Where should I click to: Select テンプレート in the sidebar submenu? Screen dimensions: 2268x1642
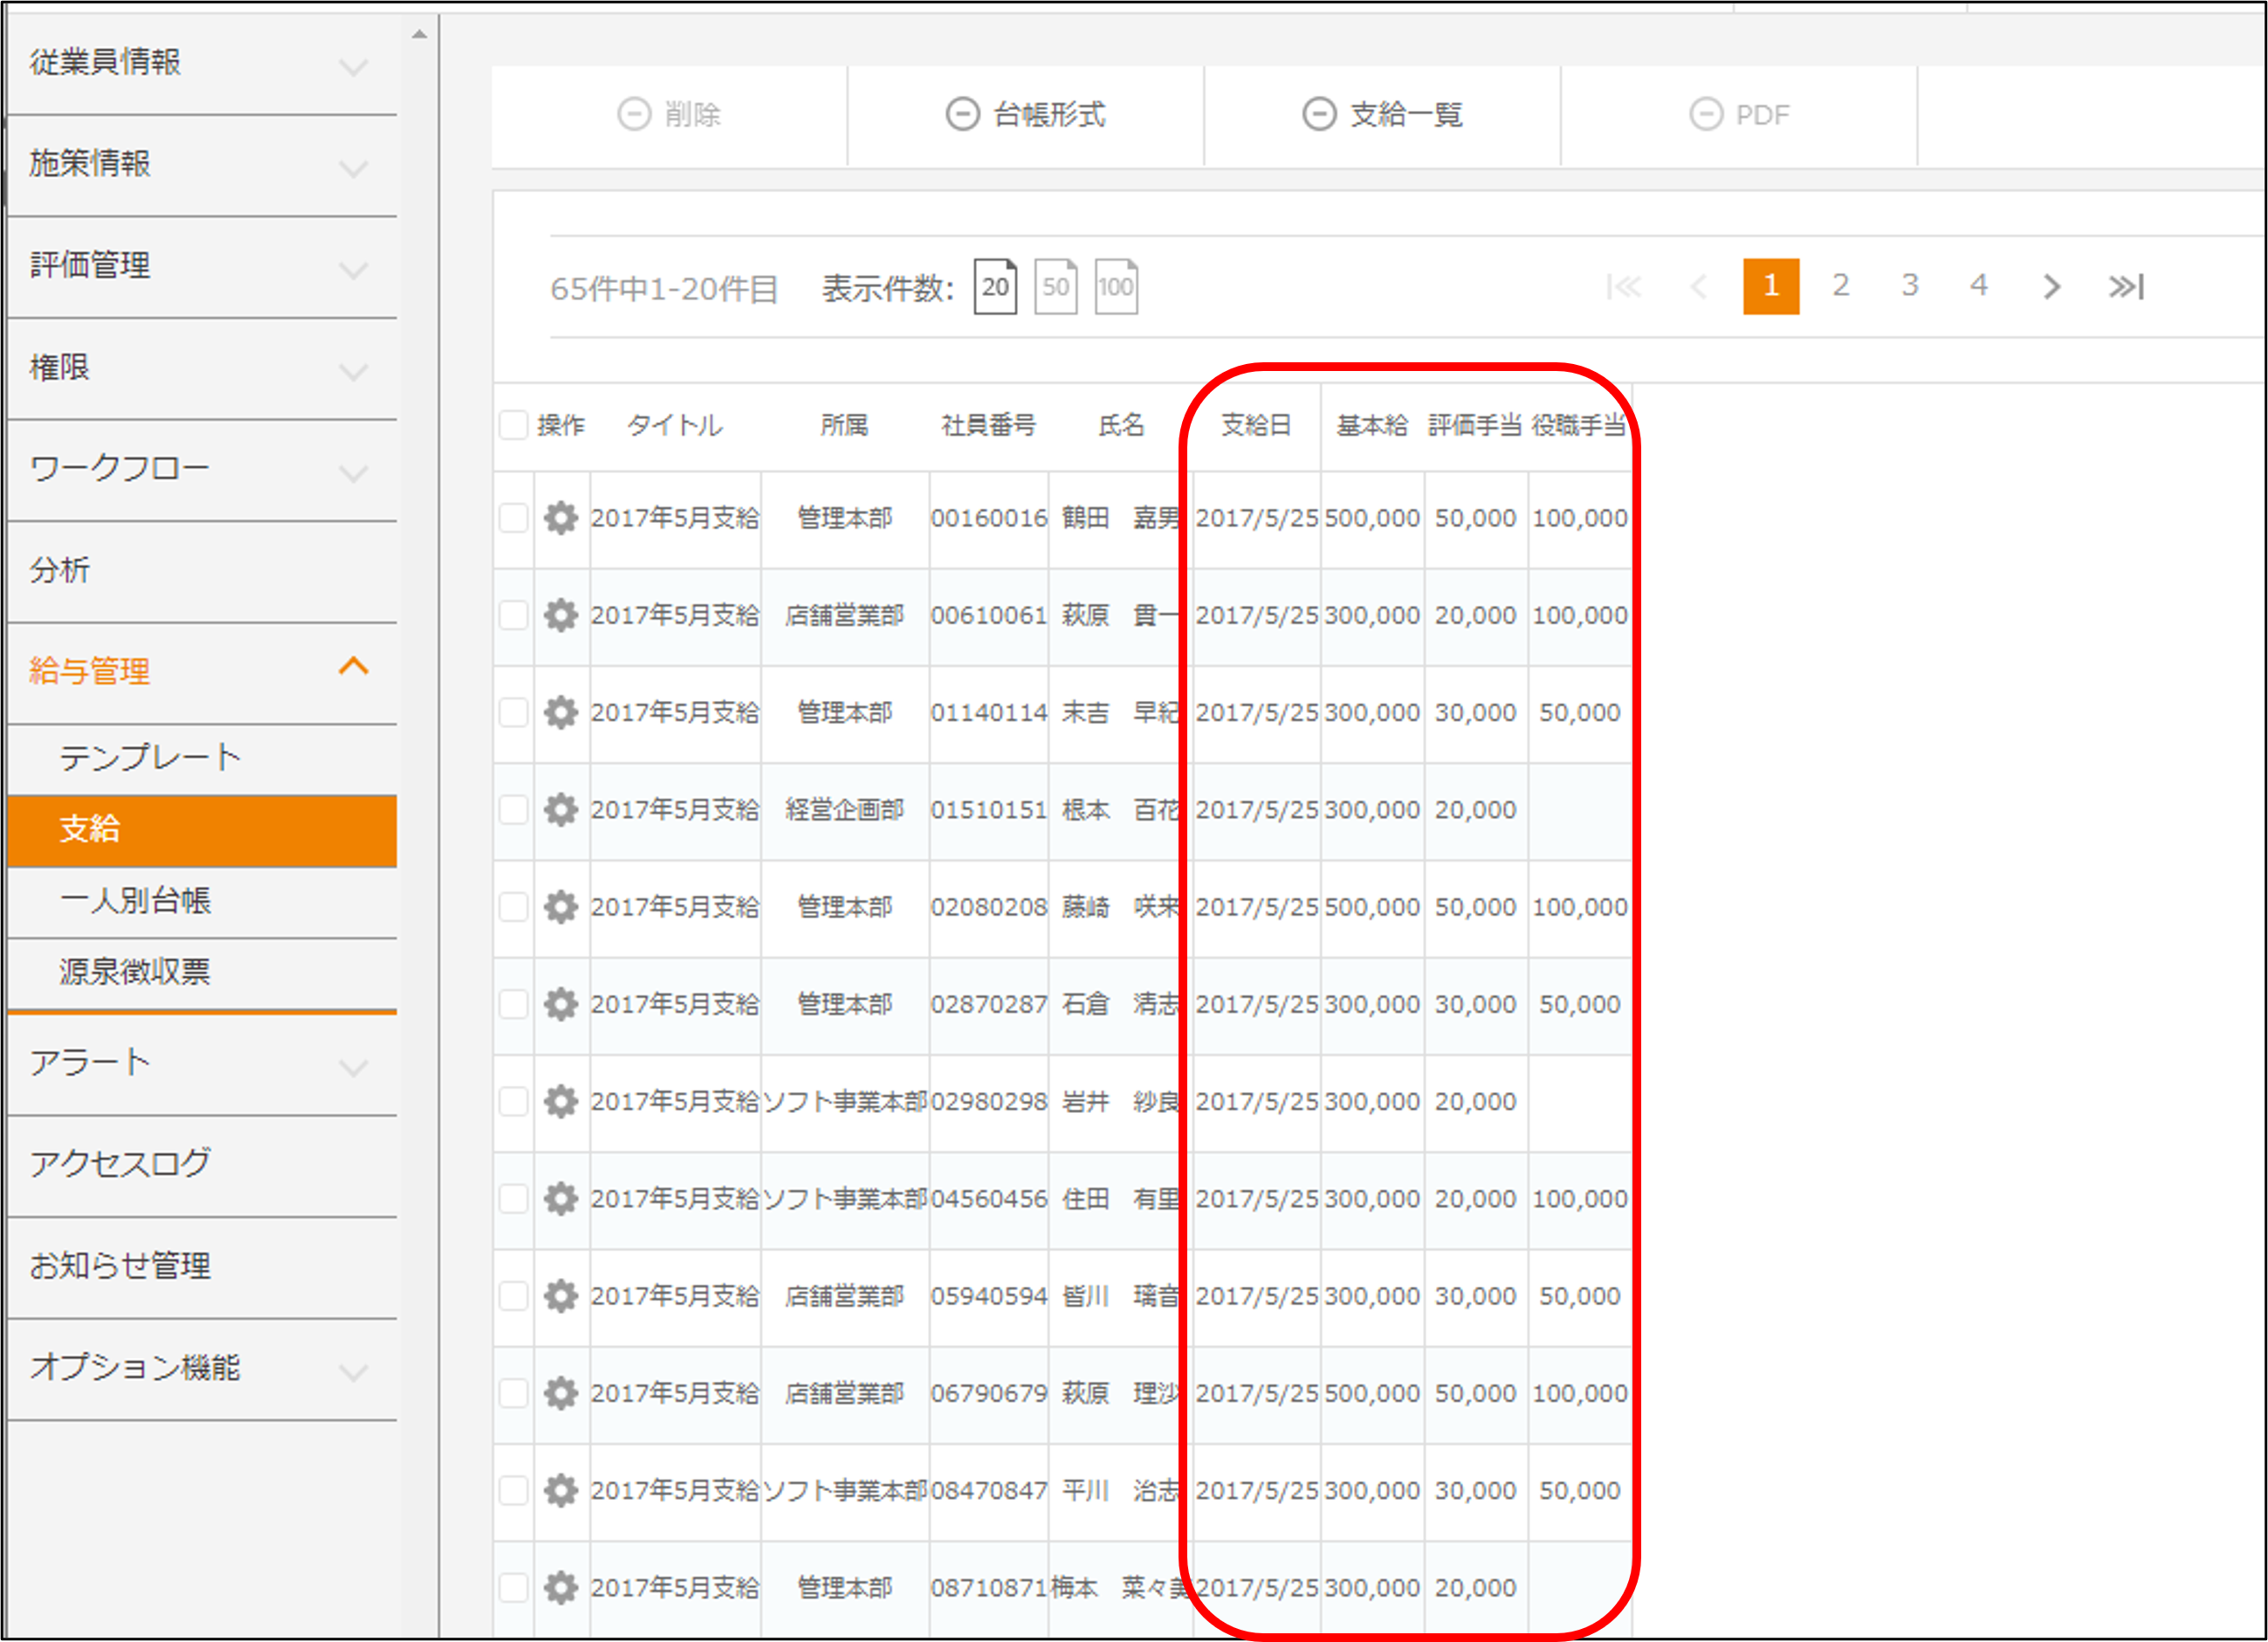pyautogui.click(x=149, y=757)
